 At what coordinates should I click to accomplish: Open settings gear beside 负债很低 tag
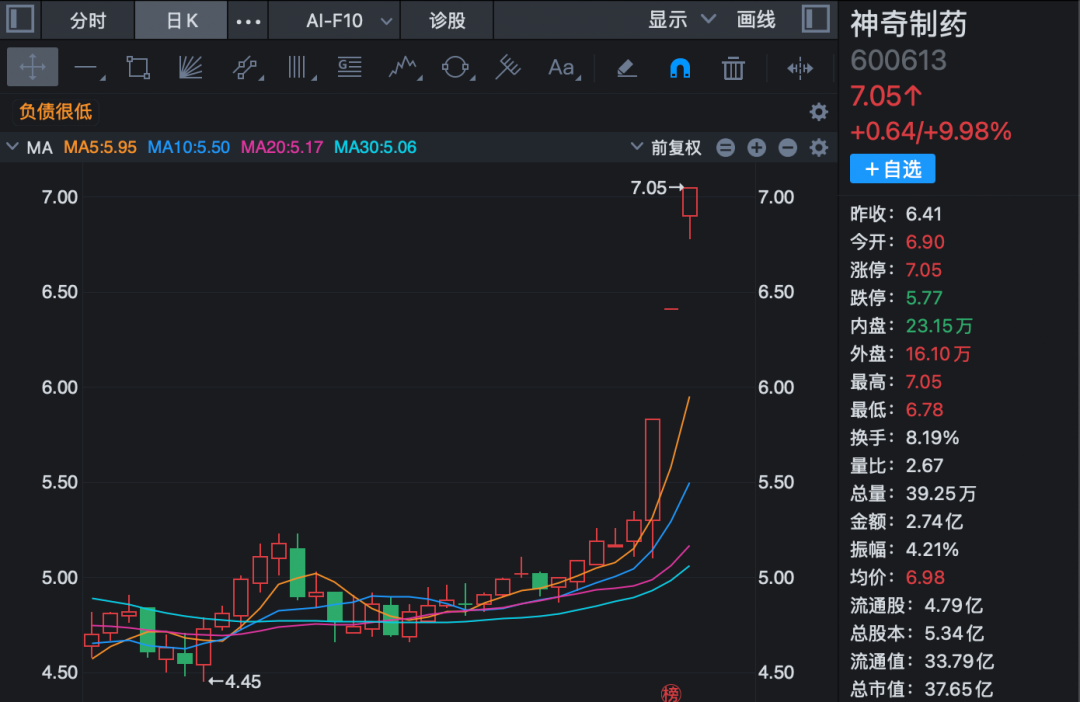click(x=818, y=112)
